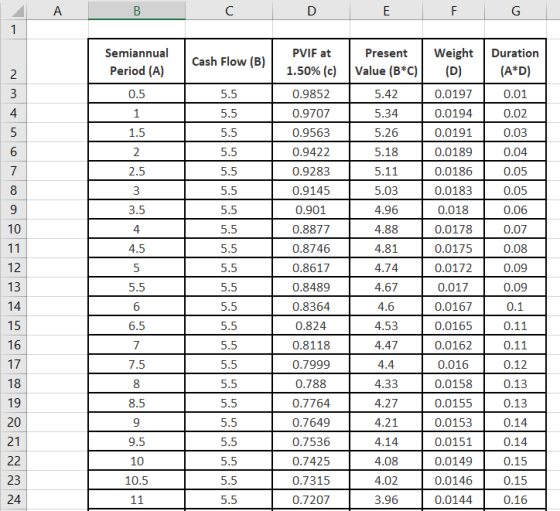This screenshot has width=560, height=511.
Task: Select row 14 header
Action: 14,306
